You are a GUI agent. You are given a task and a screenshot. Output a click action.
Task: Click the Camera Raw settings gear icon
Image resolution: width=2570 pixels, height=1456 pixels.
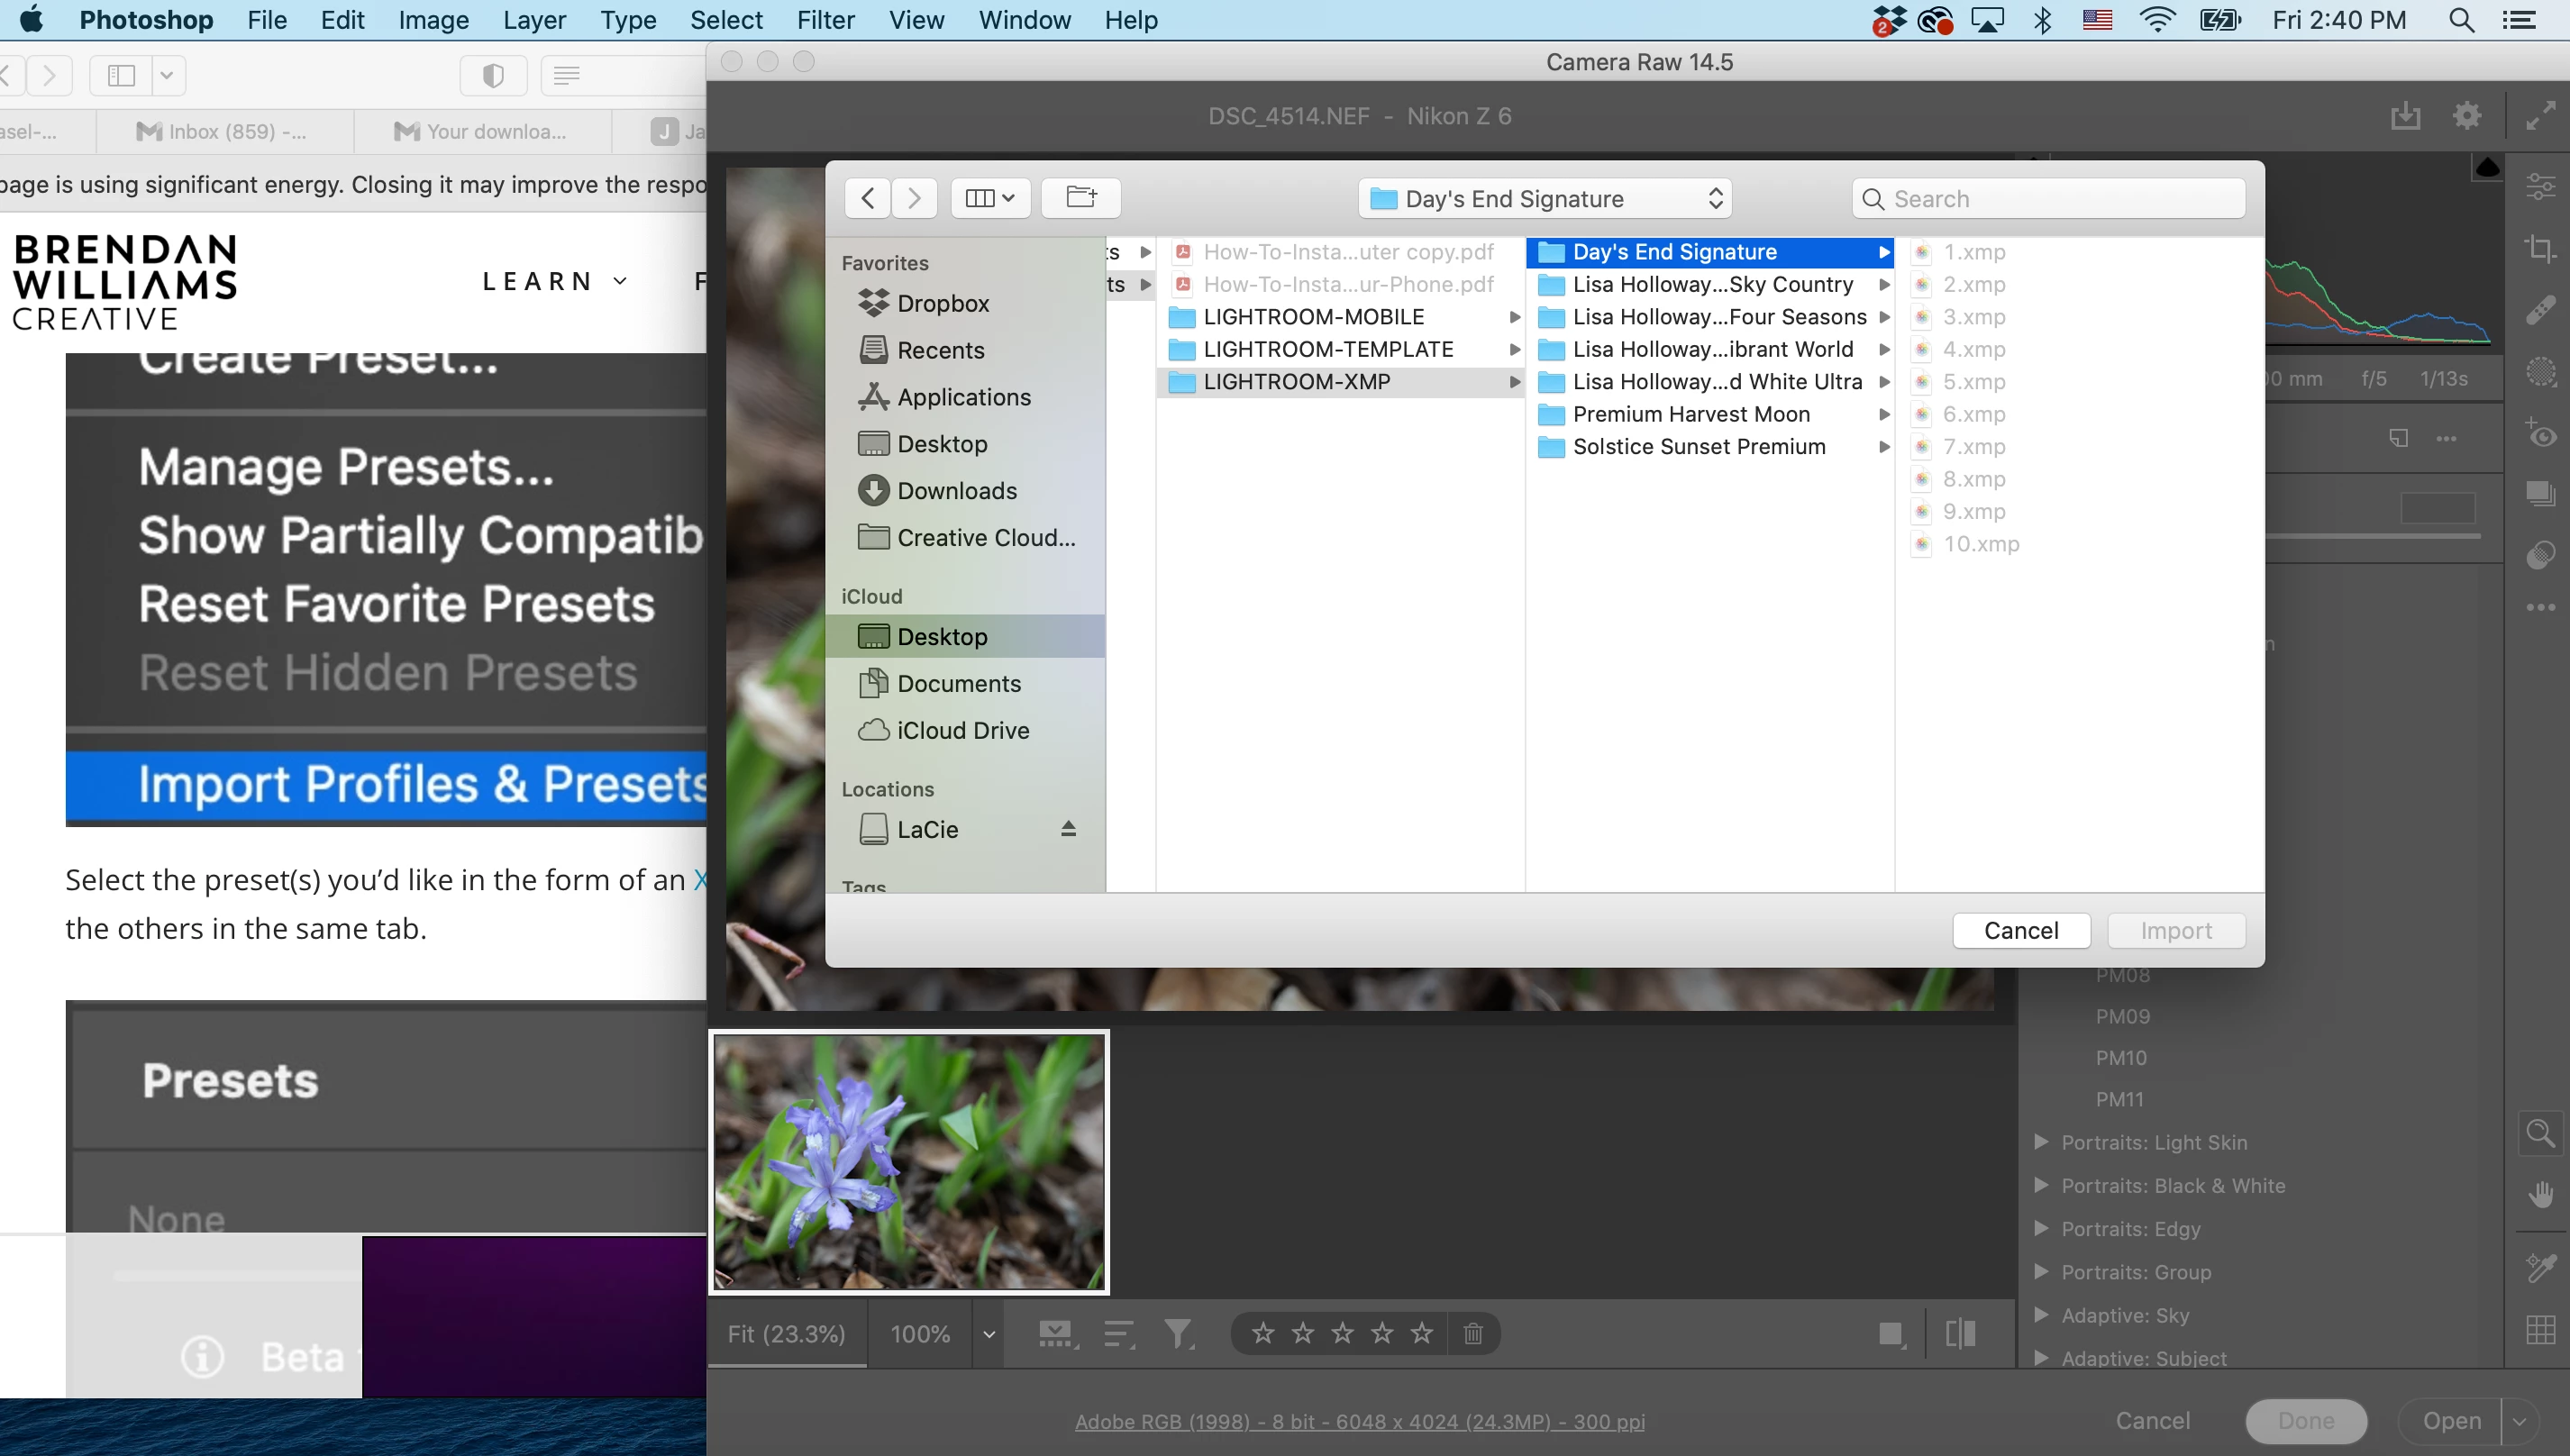point(2467,116)
